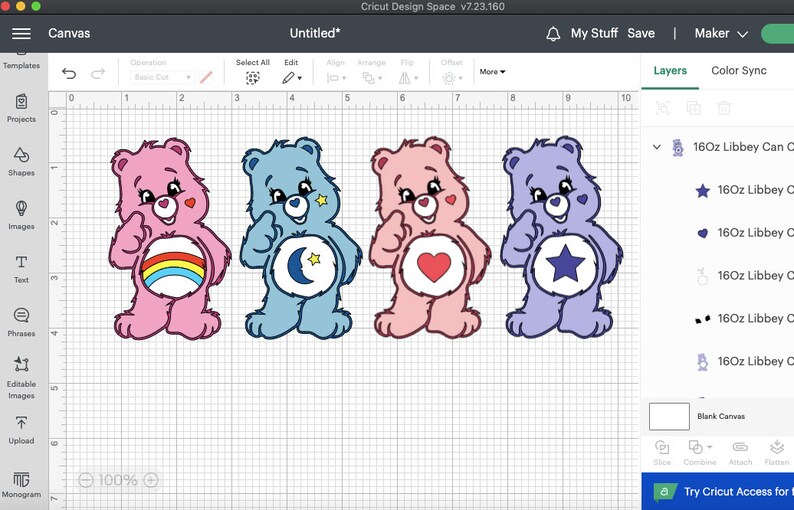Click the Select All icon
794x510 pixels.
253,77
